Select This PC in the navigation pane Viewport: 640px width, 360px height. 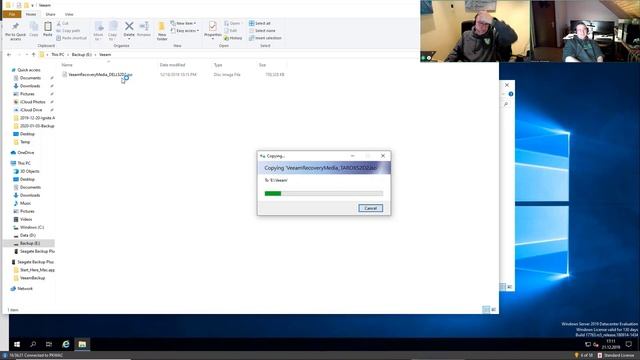tap(24, 163)
